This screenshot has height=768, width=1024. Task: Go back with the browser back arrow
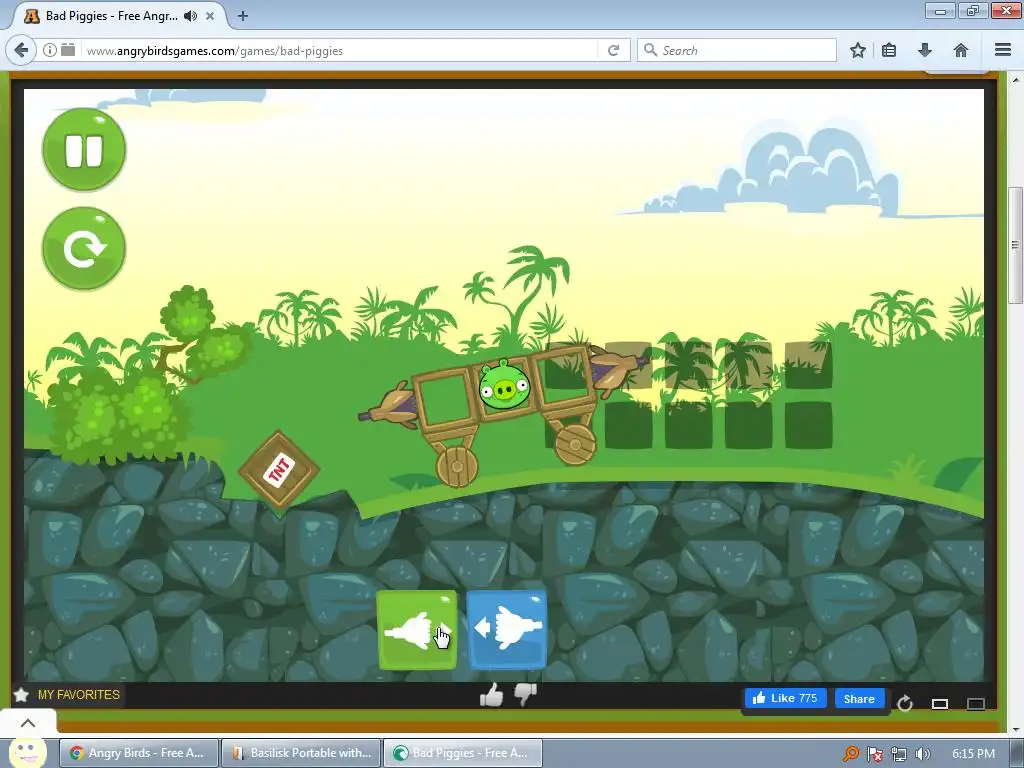(x=21, y=50)
